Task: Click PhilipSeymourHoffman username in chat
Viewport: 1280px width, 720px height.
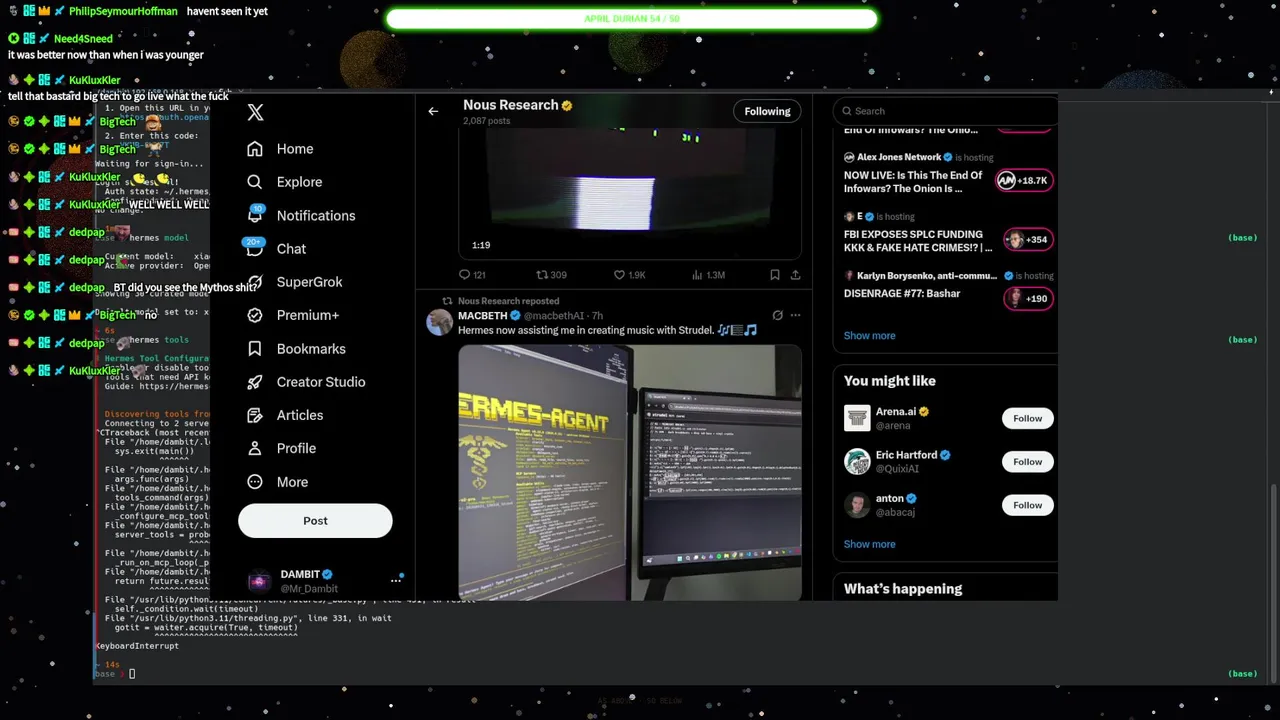Action: [x=123, y=11]
